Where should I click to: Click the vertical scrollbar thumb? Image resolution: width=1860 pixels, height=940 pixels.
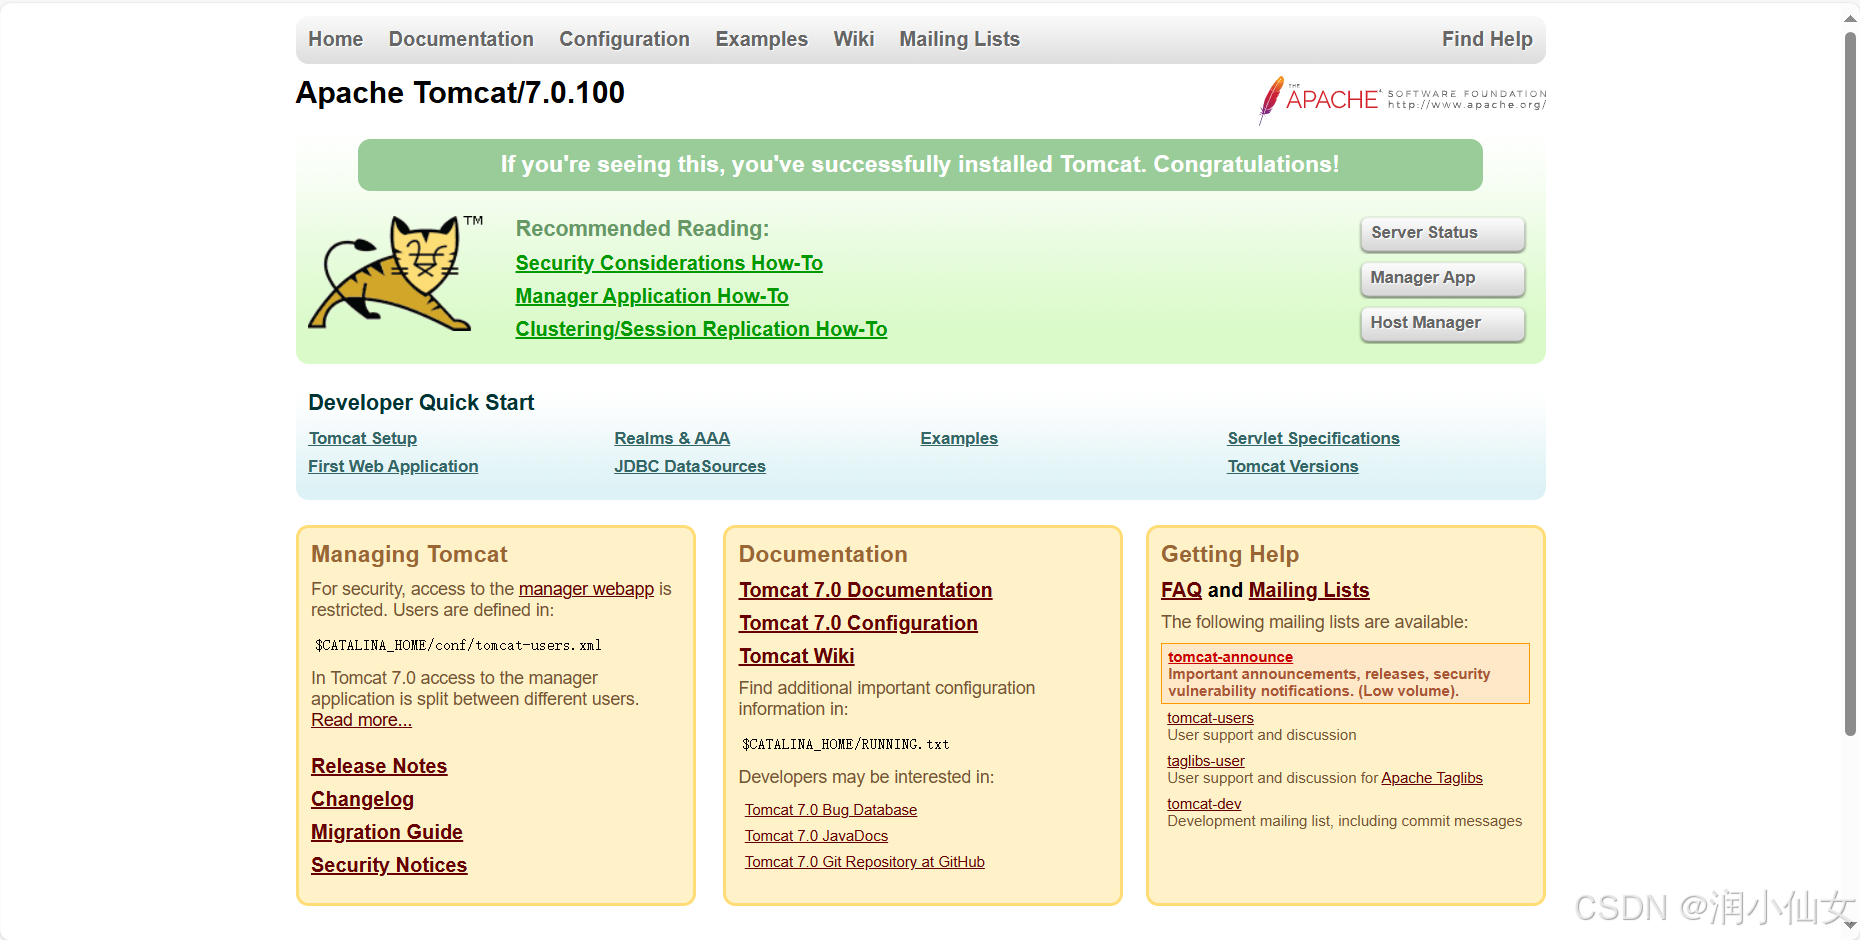1850,385
